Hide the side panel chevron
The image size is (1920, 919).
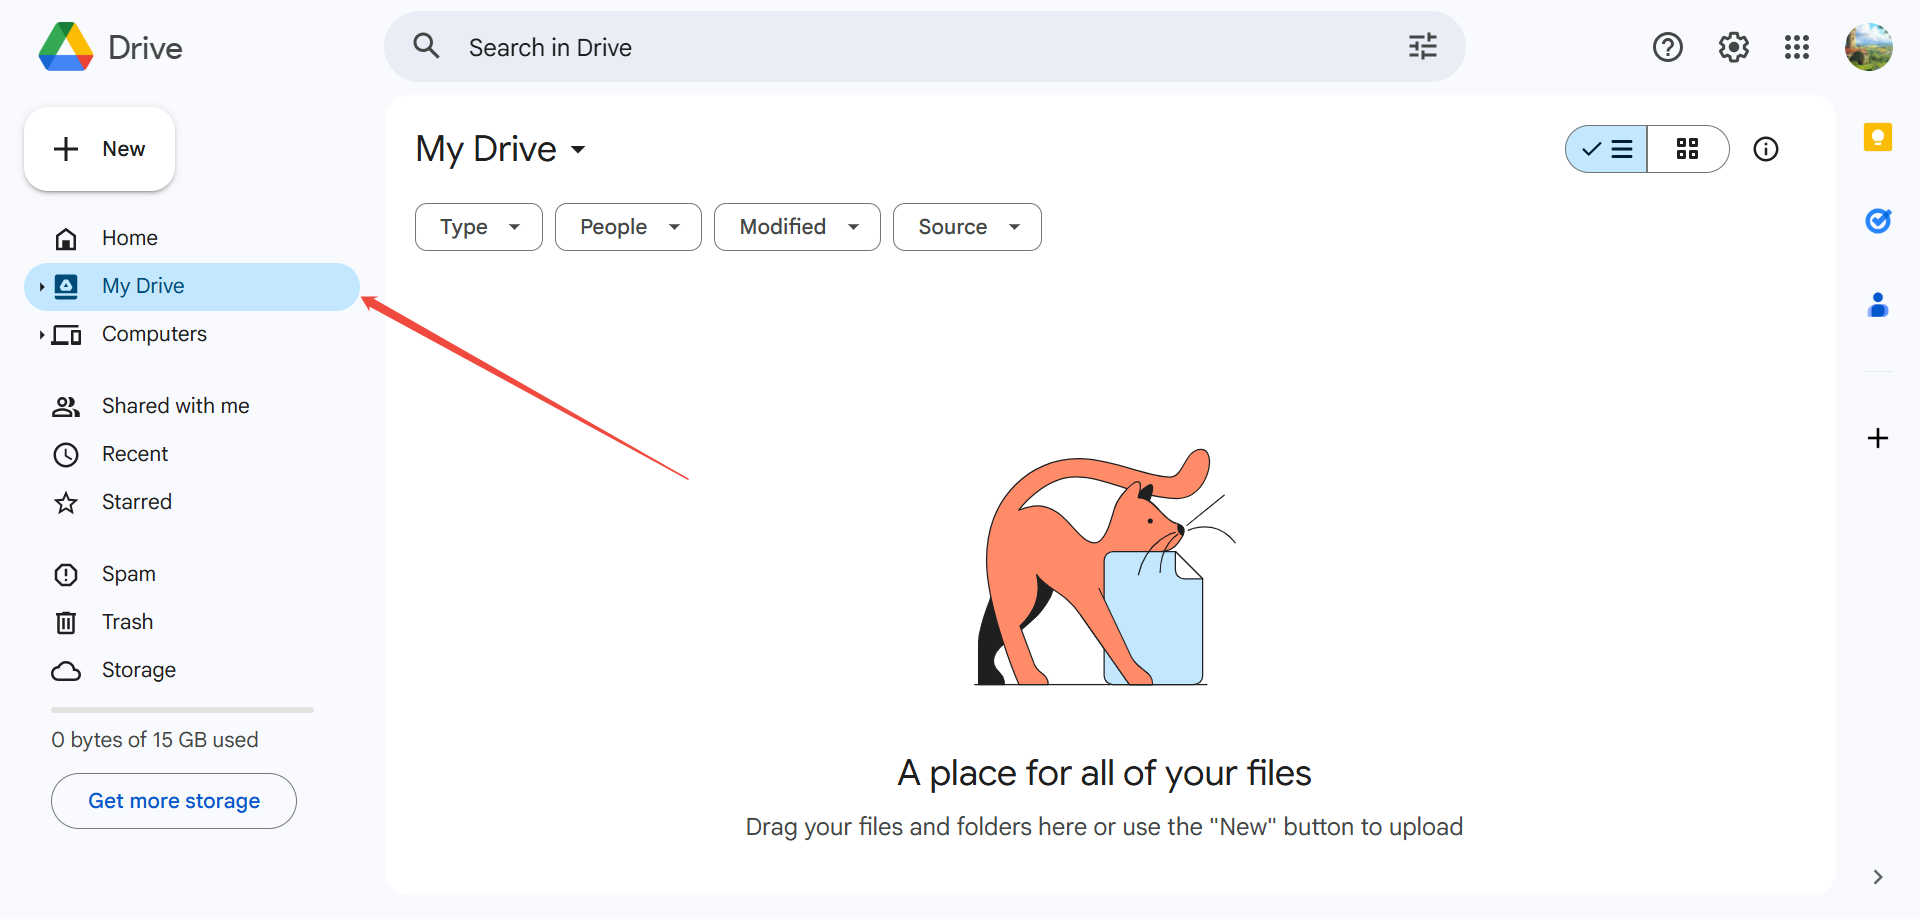point(1877,877)
